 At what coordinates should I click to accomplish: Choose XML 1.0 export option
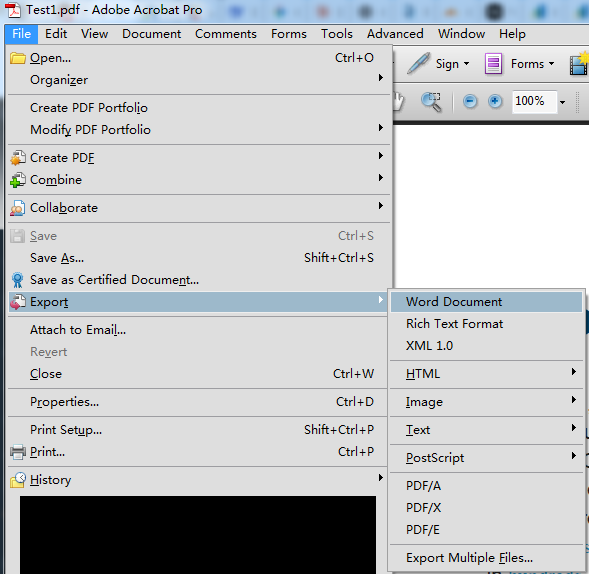coord(486,346)
